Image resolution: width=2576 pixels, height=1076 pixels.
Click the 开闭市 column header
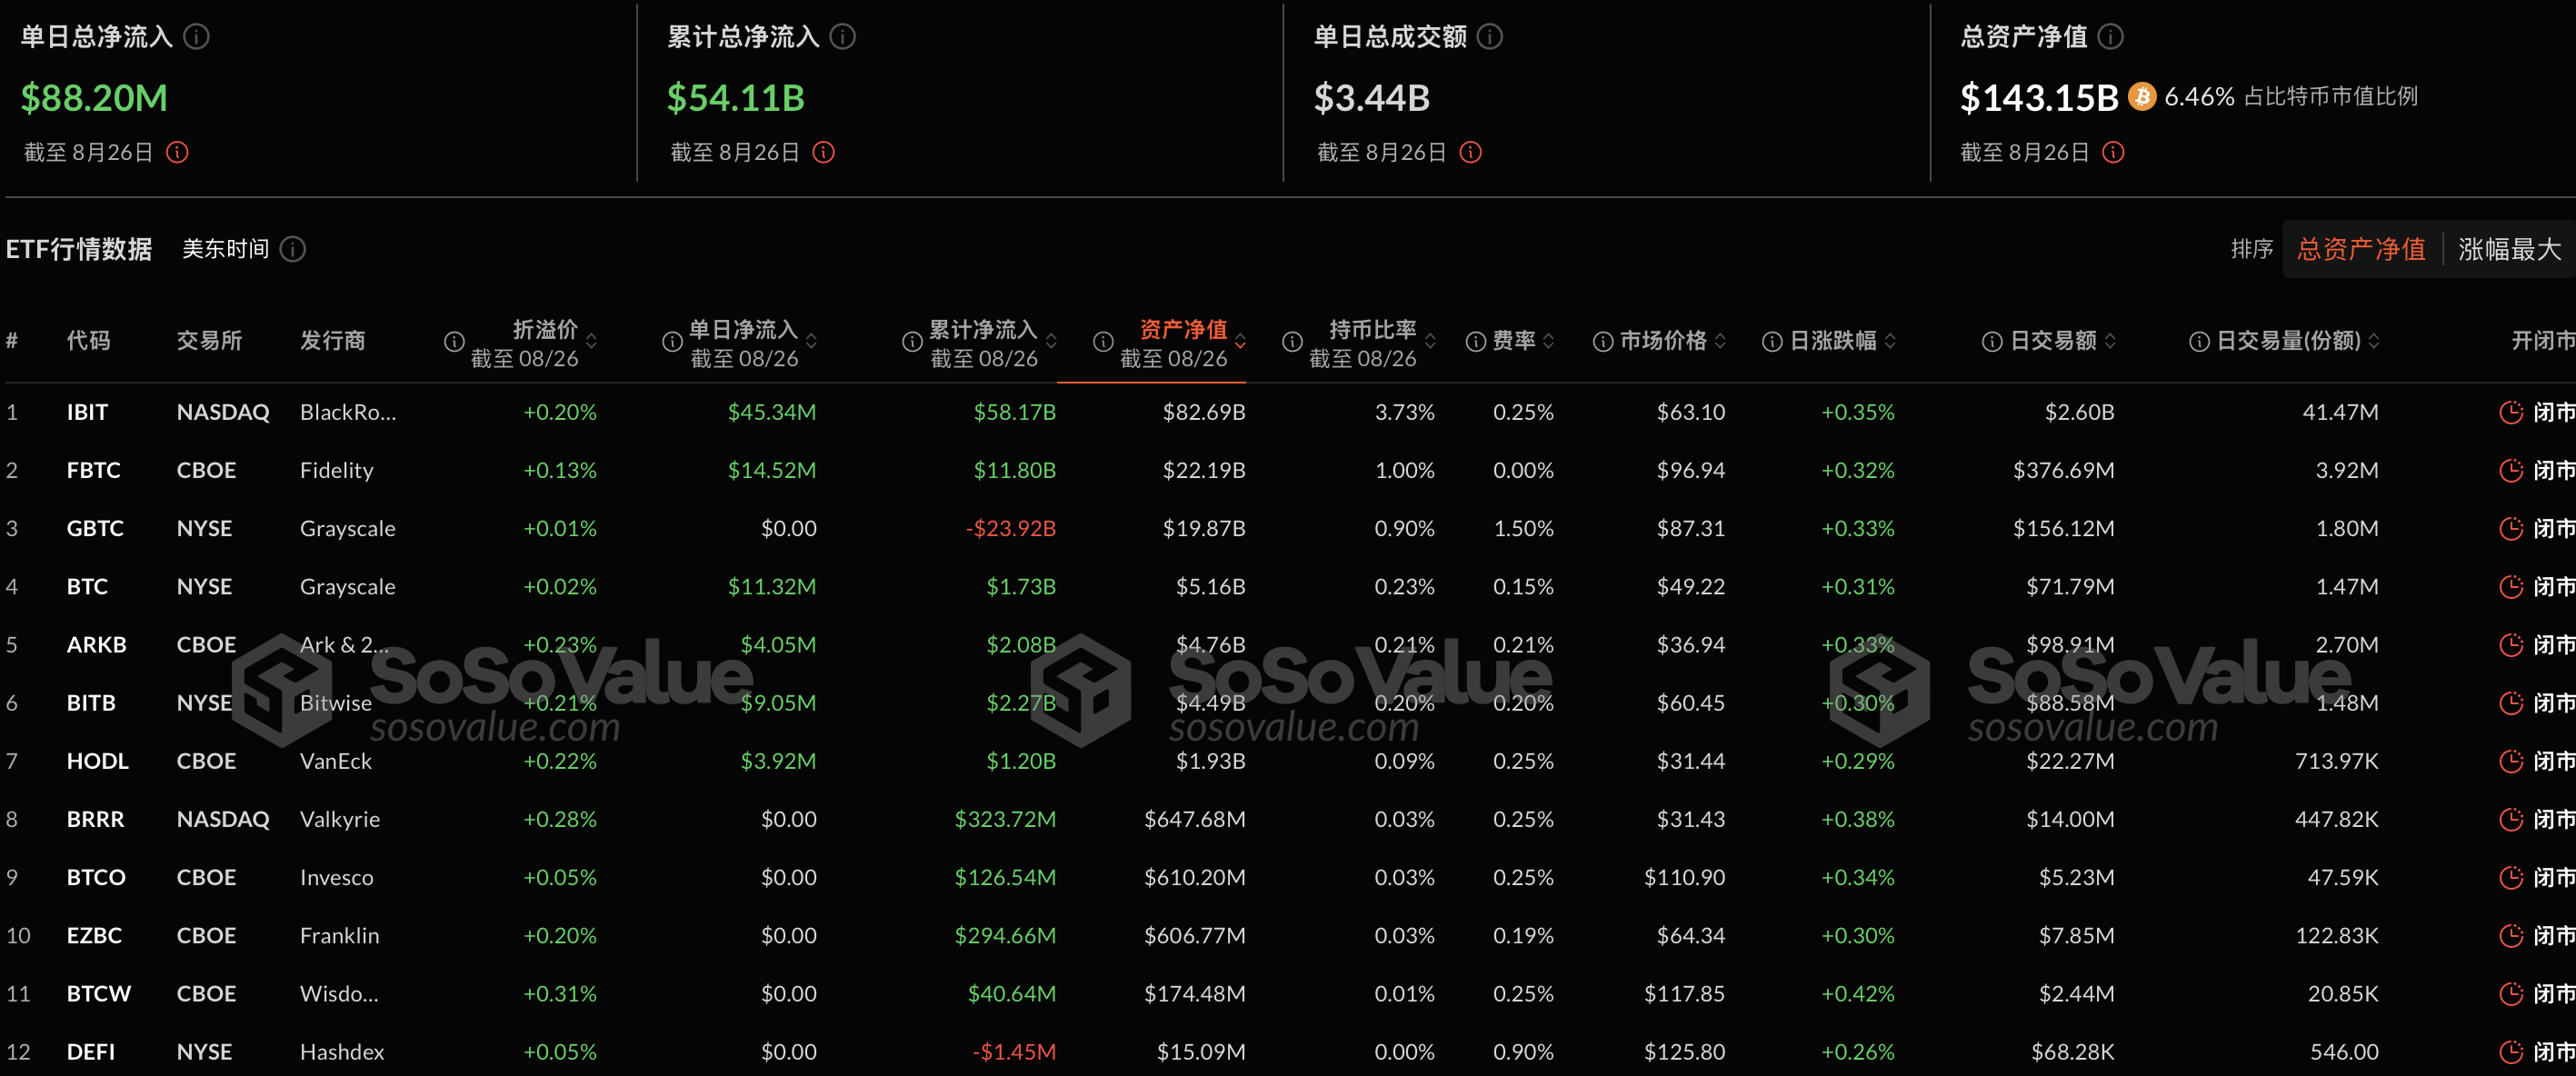2543,341
